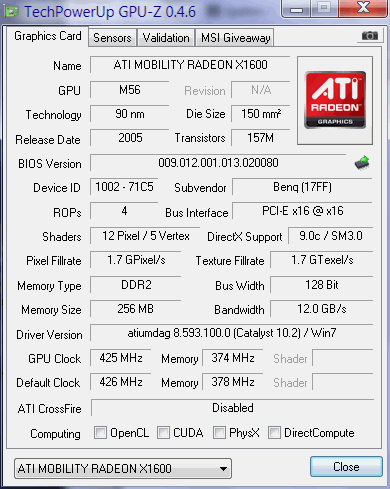Check the PhysX checkbox
Viewport: 390px width, 489px height.
219,433
